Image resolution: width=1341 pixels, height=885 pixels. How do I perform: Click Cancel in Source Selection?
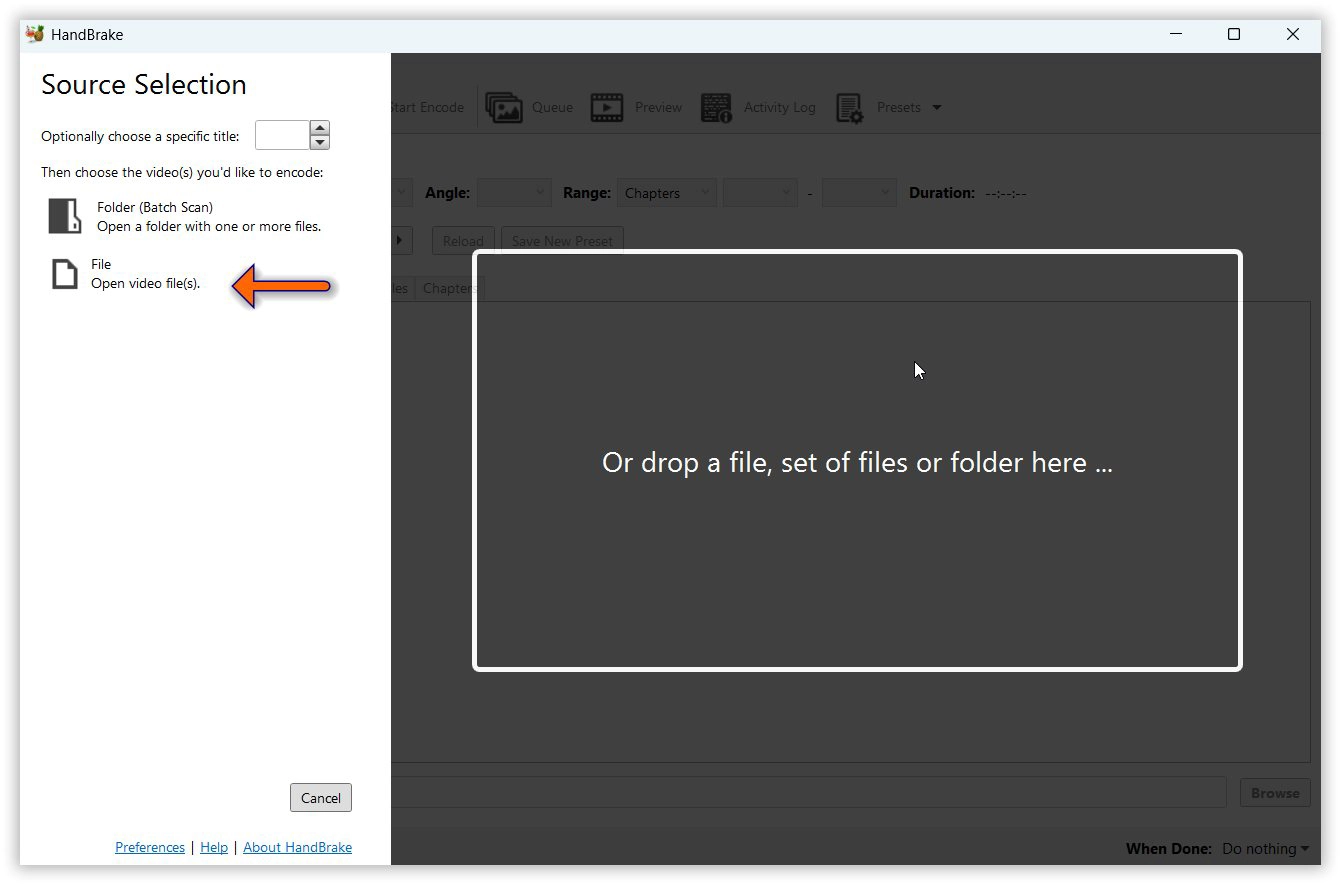point(321,798)
